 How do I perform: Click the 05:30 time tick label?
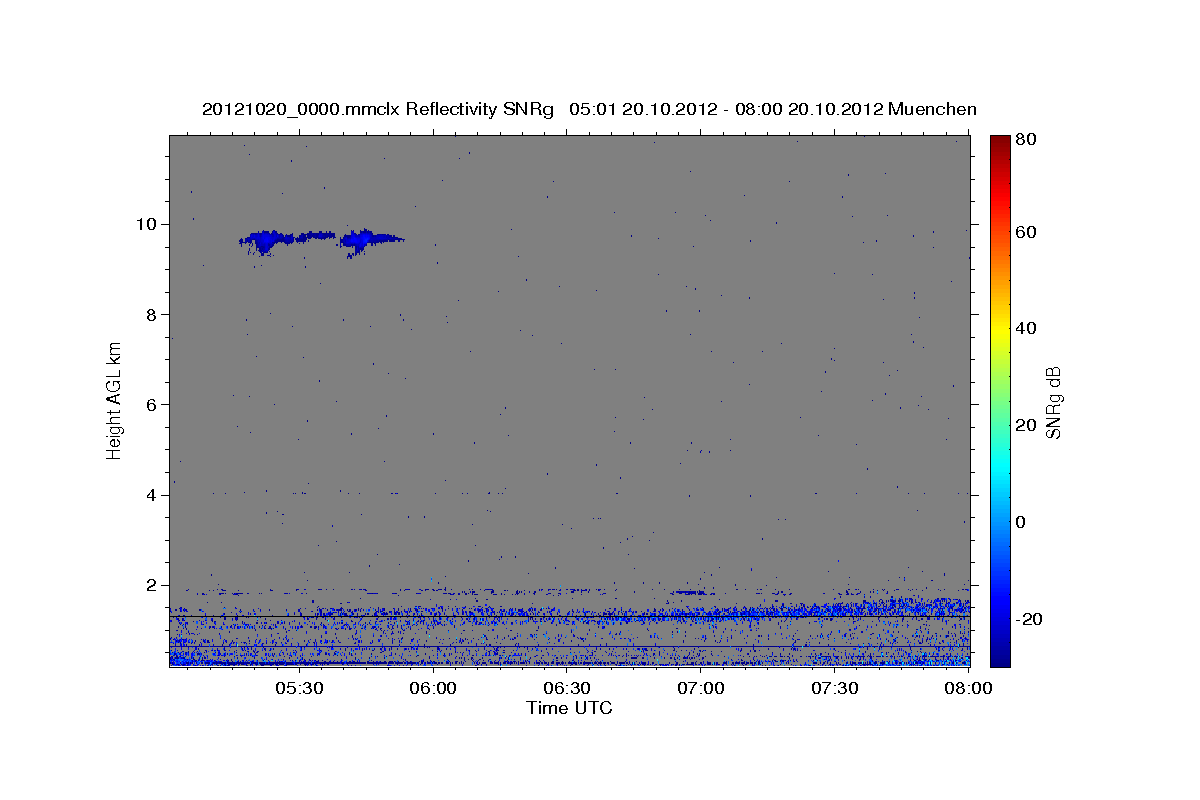tap(299, 688)
